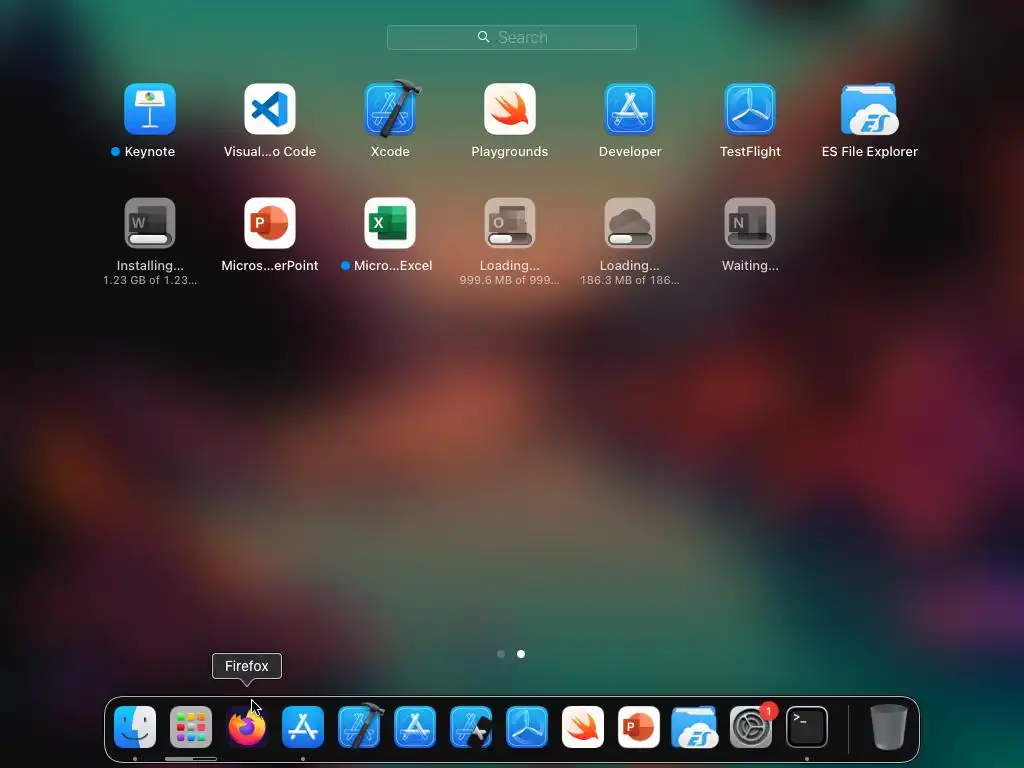Screen dimensions: 1024x768
Task: Launch TestFlight from the Launchpad grid
Action: (x=750, y=109)
